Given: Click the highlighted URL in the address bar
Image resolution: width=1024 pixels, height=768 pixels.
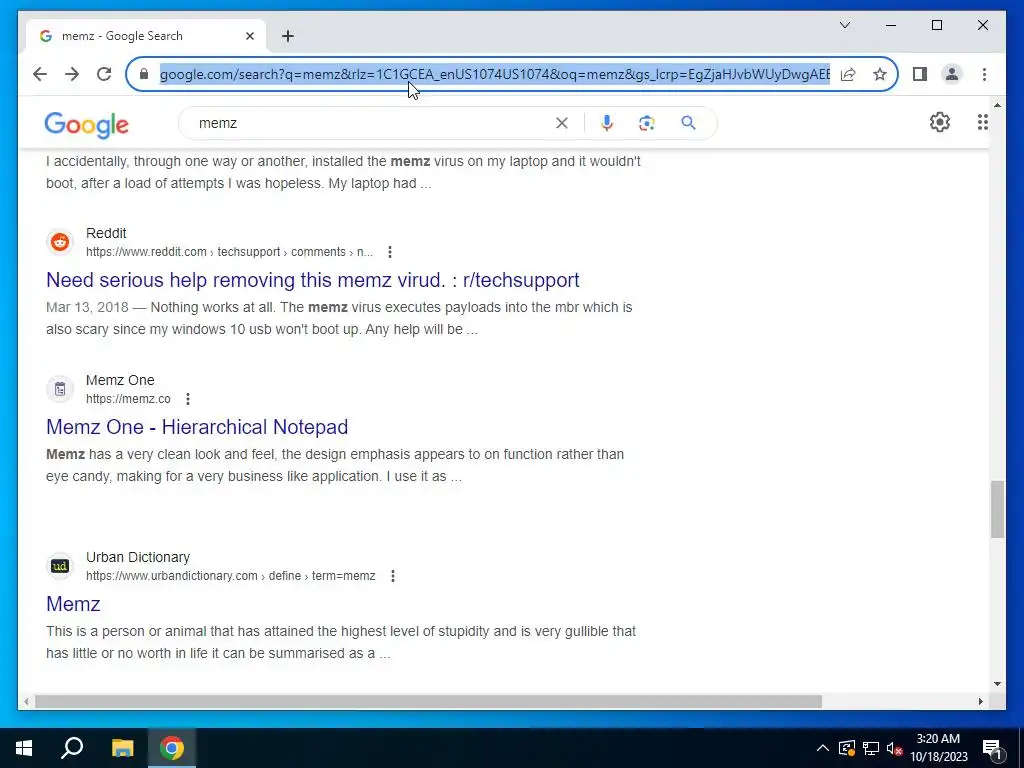Looking at the screenshot, I should [495, 74].
